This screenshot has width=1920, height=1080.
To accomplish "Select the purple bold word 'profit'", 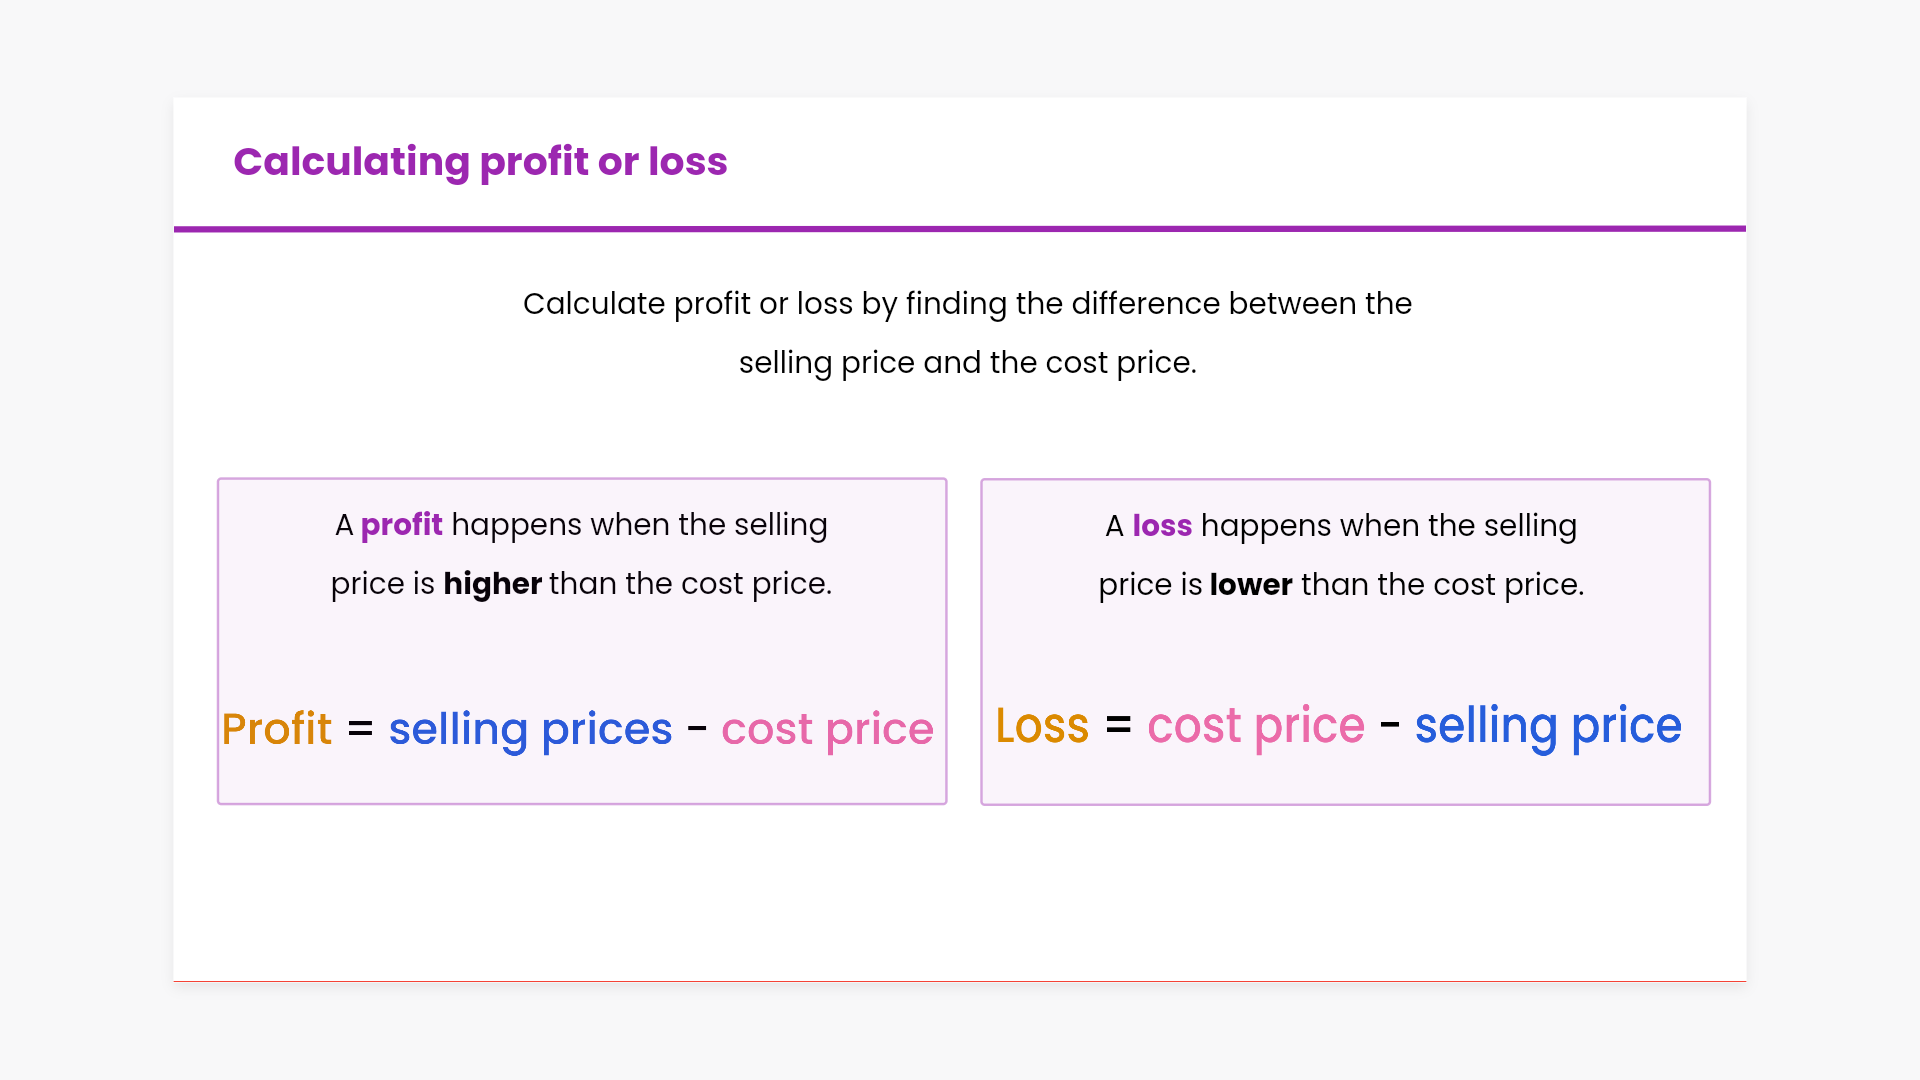I will coord(401,525).
